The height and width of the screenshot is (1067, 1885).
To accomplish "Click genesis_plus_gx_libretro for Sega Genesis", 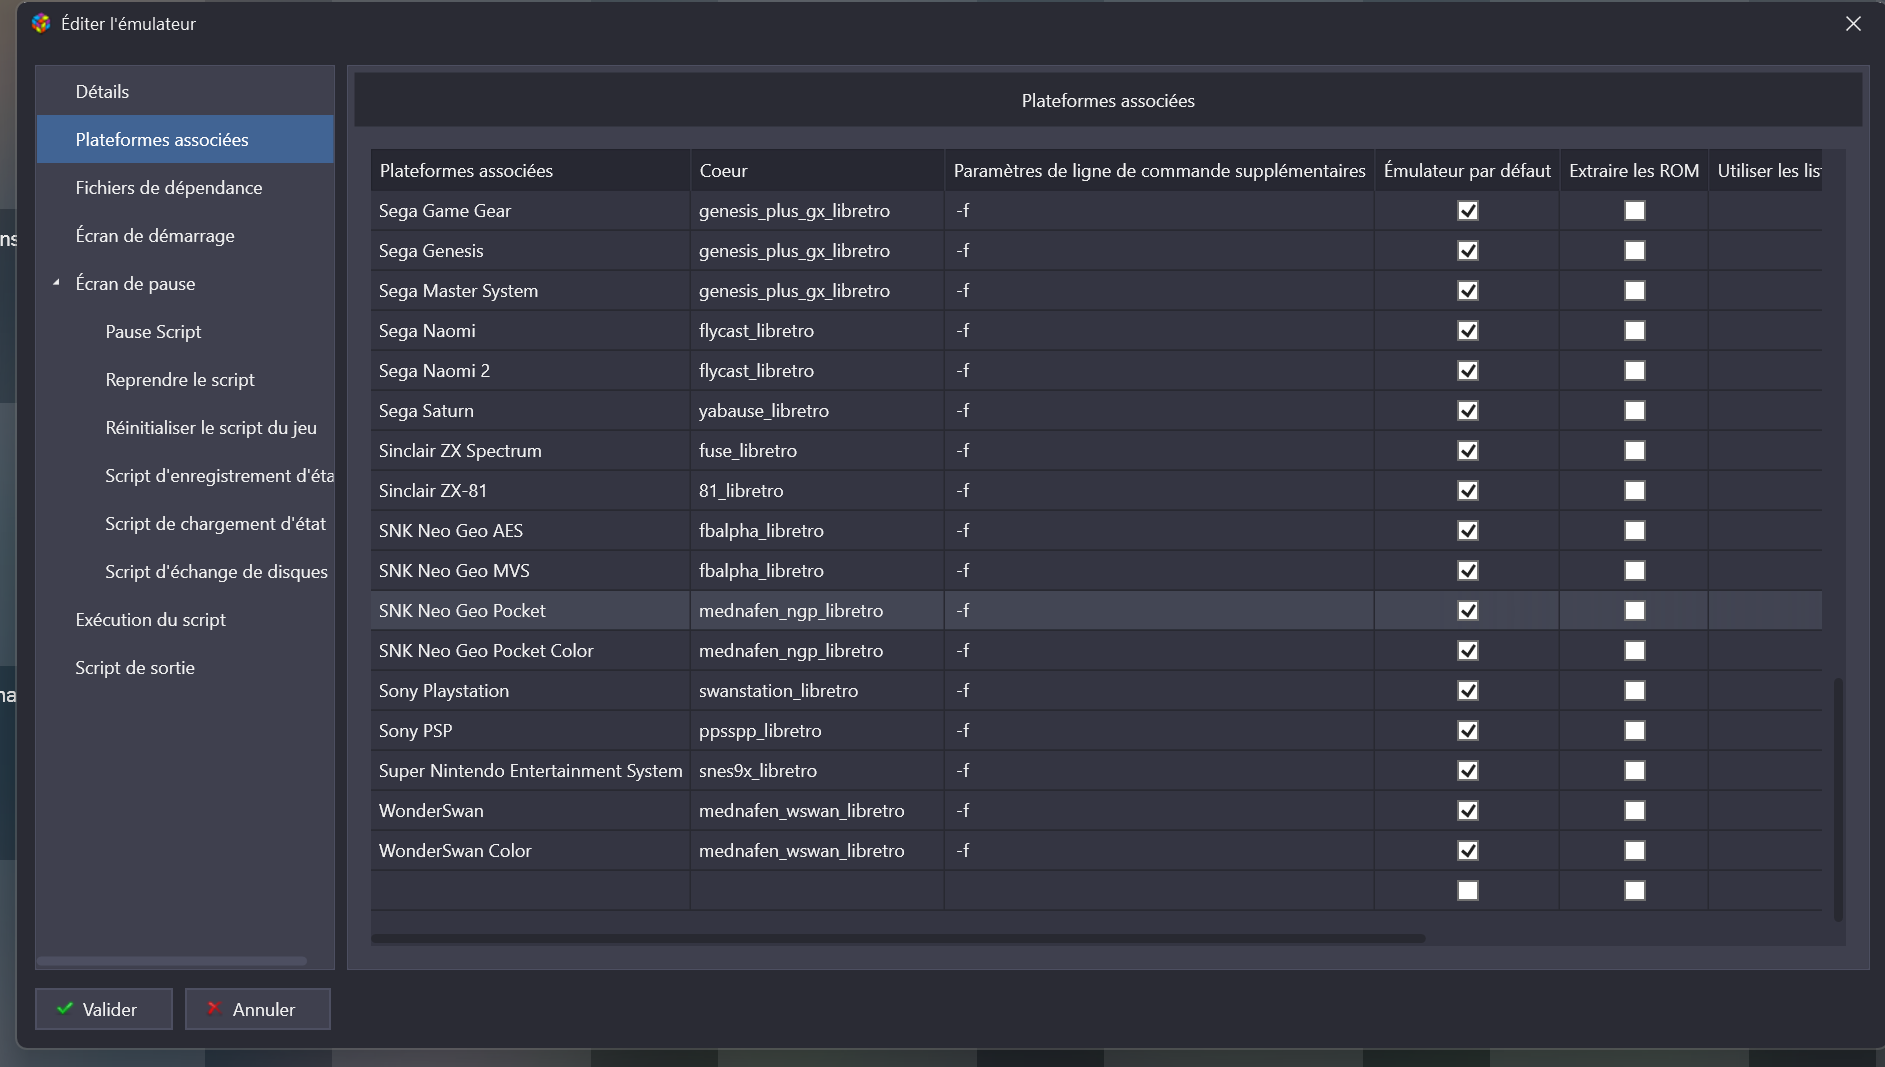I will pyautogui.click(x=817, y=250).
